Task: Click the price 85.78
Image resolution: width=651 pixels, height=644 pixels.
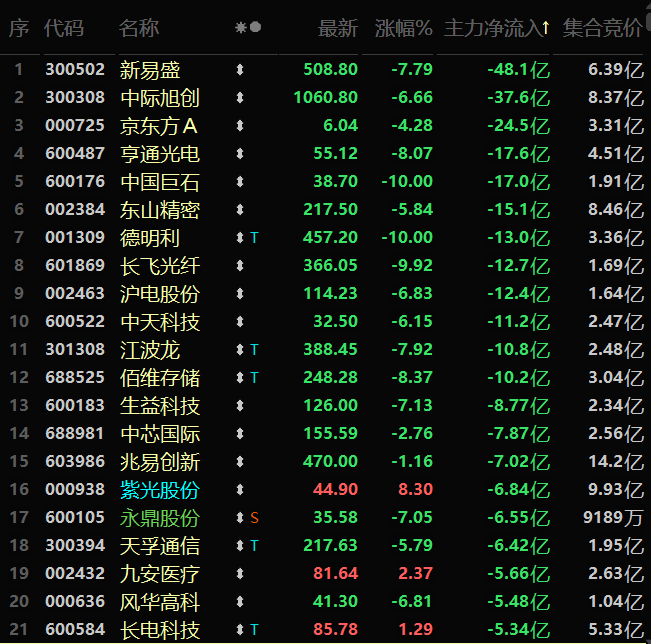Action: click(335, 629)
